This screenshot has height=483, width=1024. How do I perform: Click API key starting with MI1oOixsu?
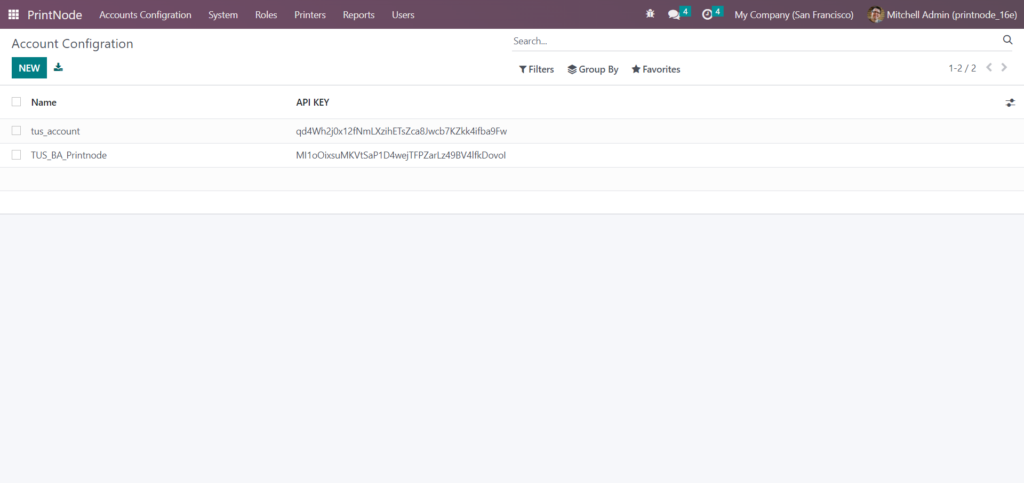click(401, 155)
